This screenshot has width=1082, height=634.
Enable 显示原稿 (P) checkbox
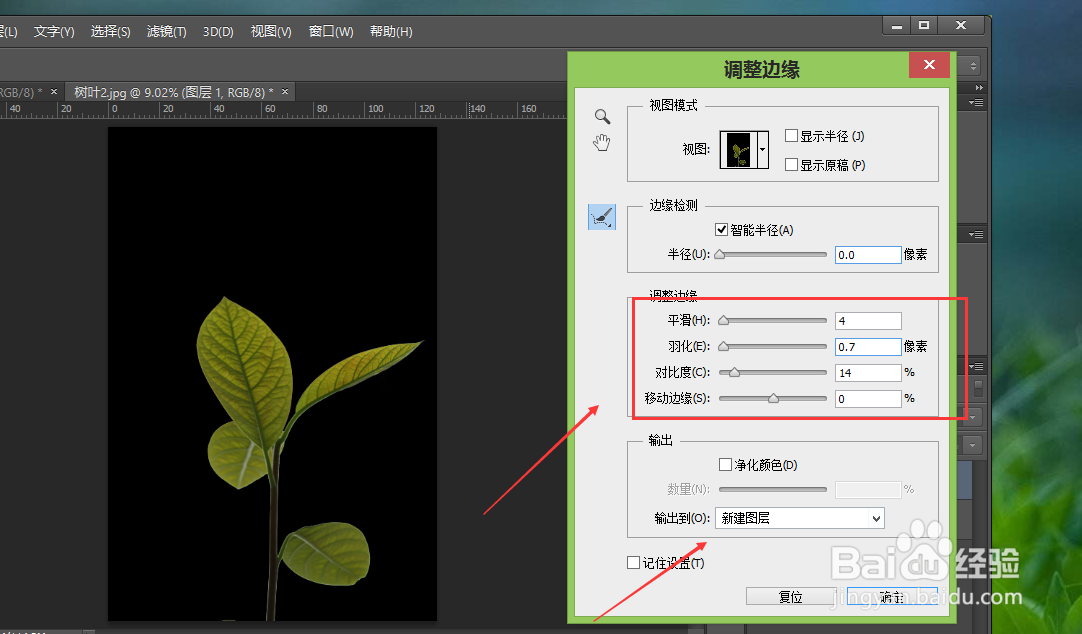[x=791, y=165]
